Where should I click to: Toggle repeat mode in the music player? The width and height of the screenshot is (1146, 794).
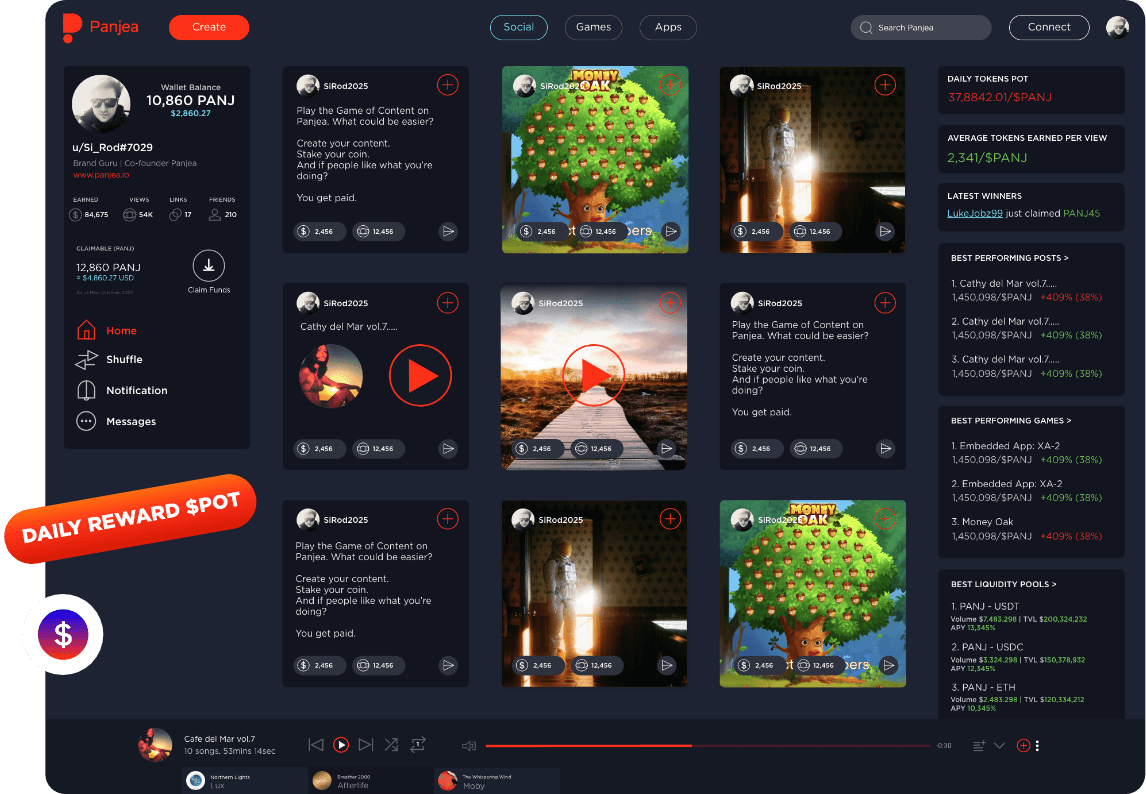[x=417, y=744]
